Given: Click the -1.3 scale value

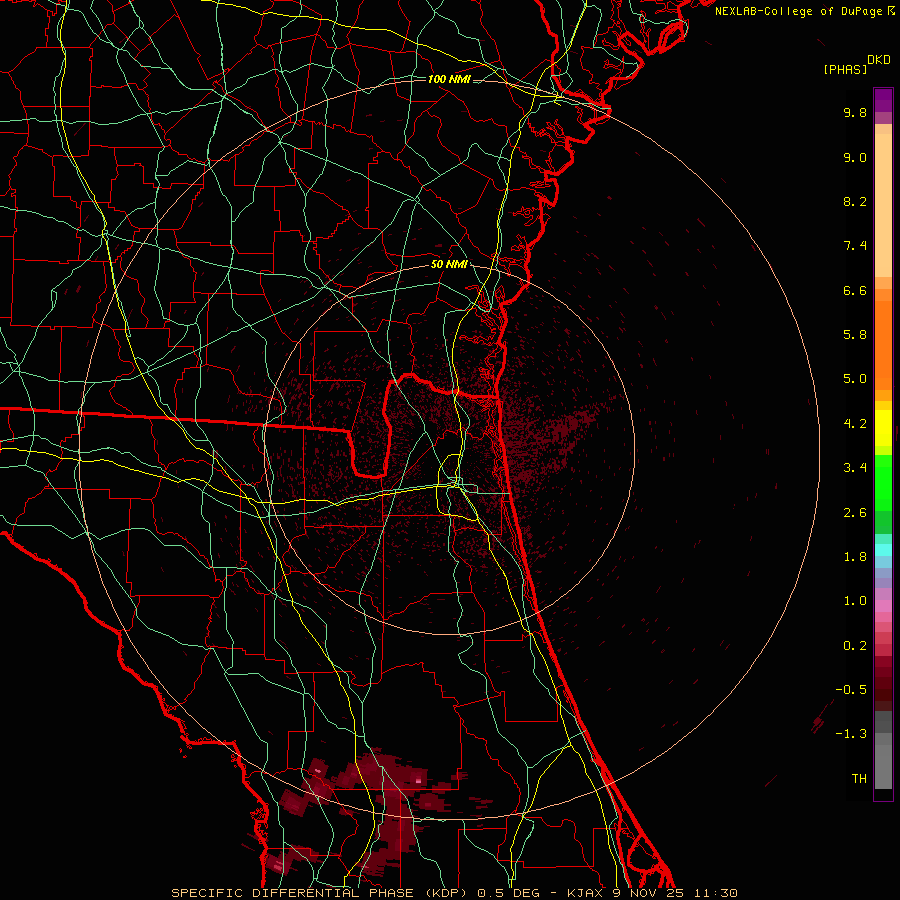Looking at the screenshot, I should pos(851,734).
